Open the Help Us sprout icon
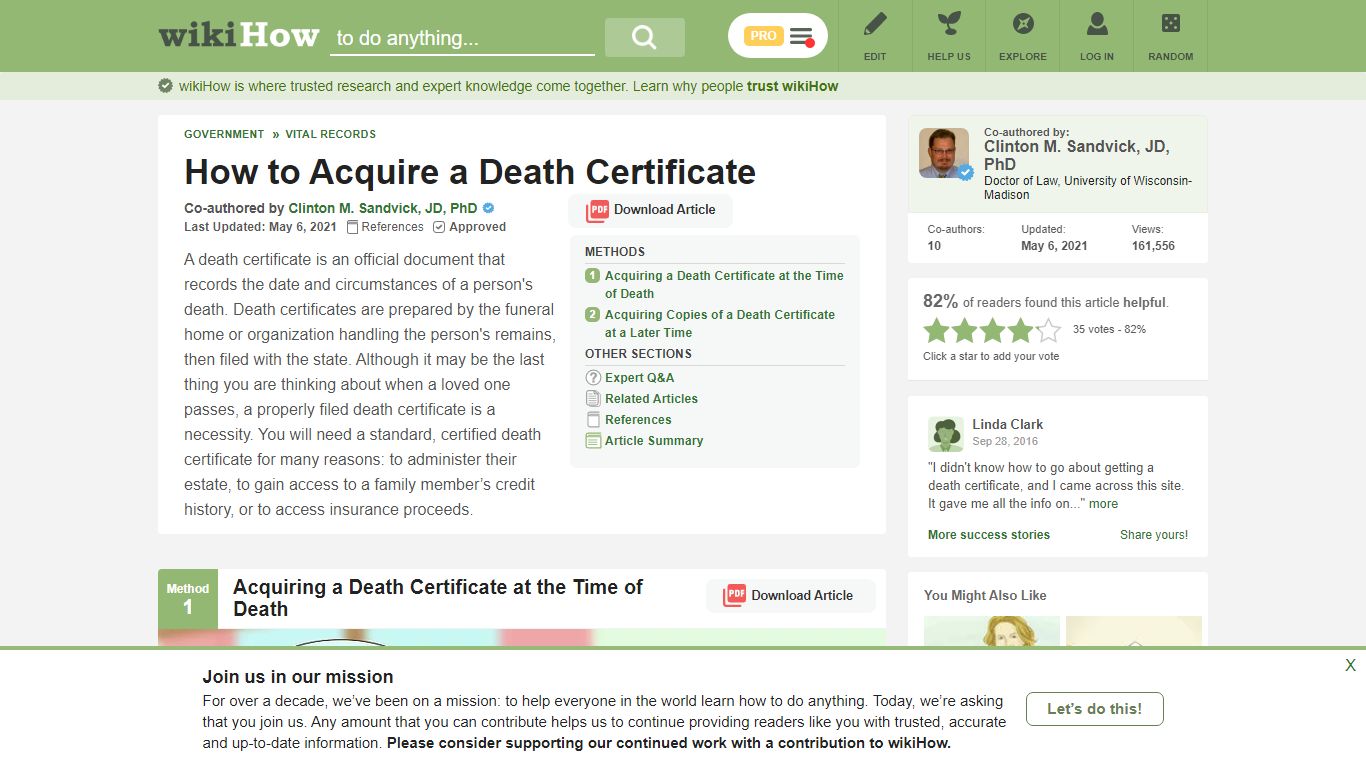Viewport: 1366px width, 768px height. (949, 24)
